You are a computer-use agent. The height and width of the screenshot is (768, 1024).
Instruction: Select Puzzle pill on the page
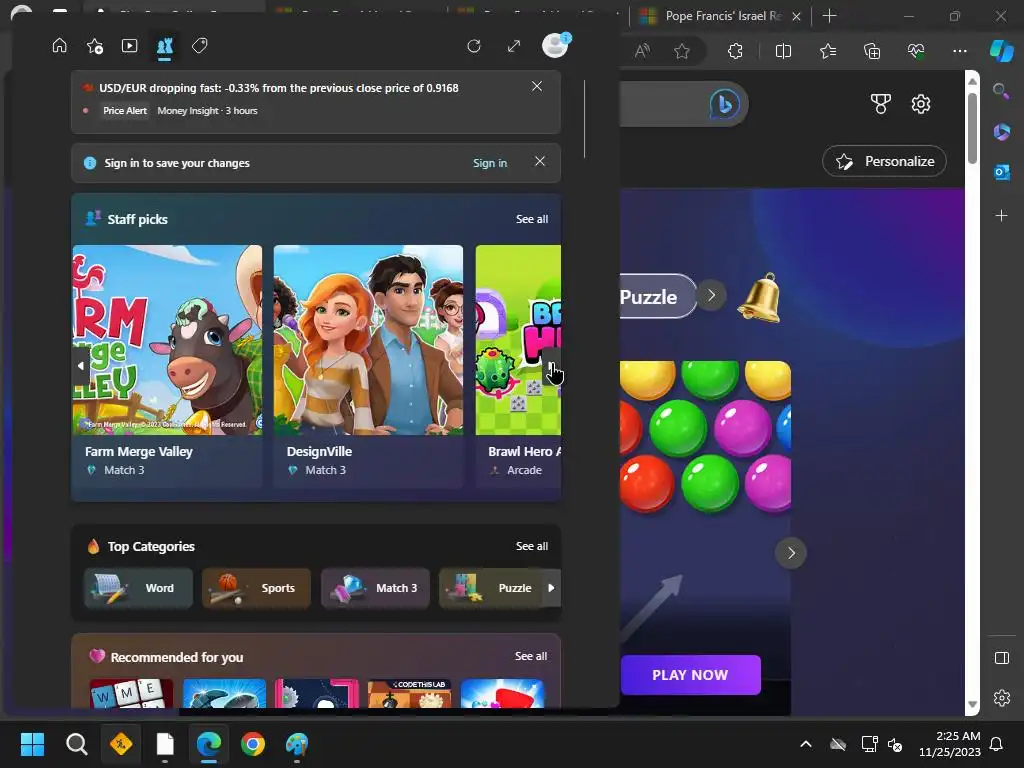point(656,296)
